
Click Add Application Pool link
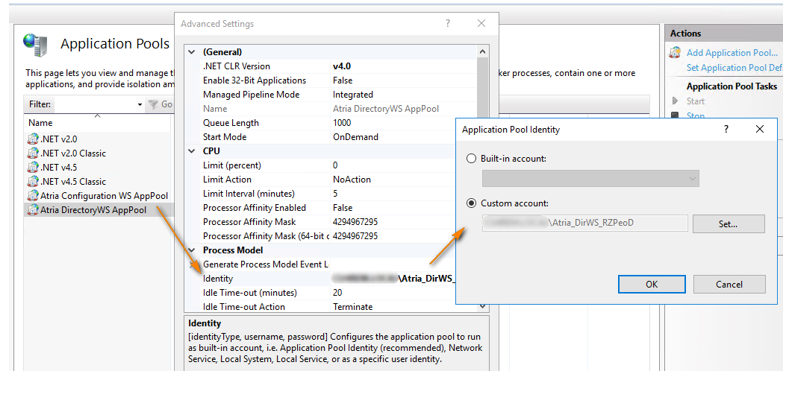tap(732, 53)
